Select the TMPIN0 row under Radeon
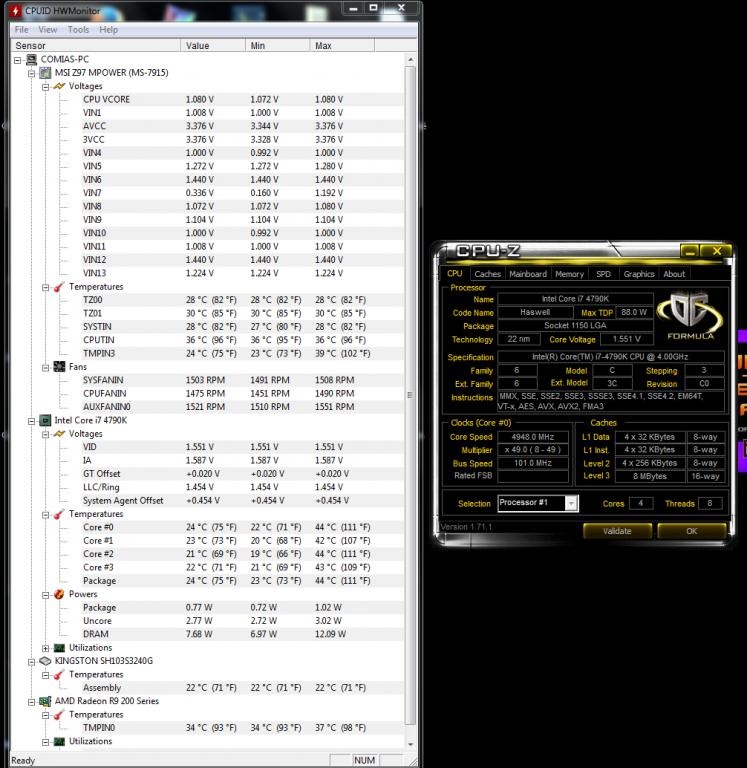Viewport: 747px width, 768px height. [x=242, y=728]
